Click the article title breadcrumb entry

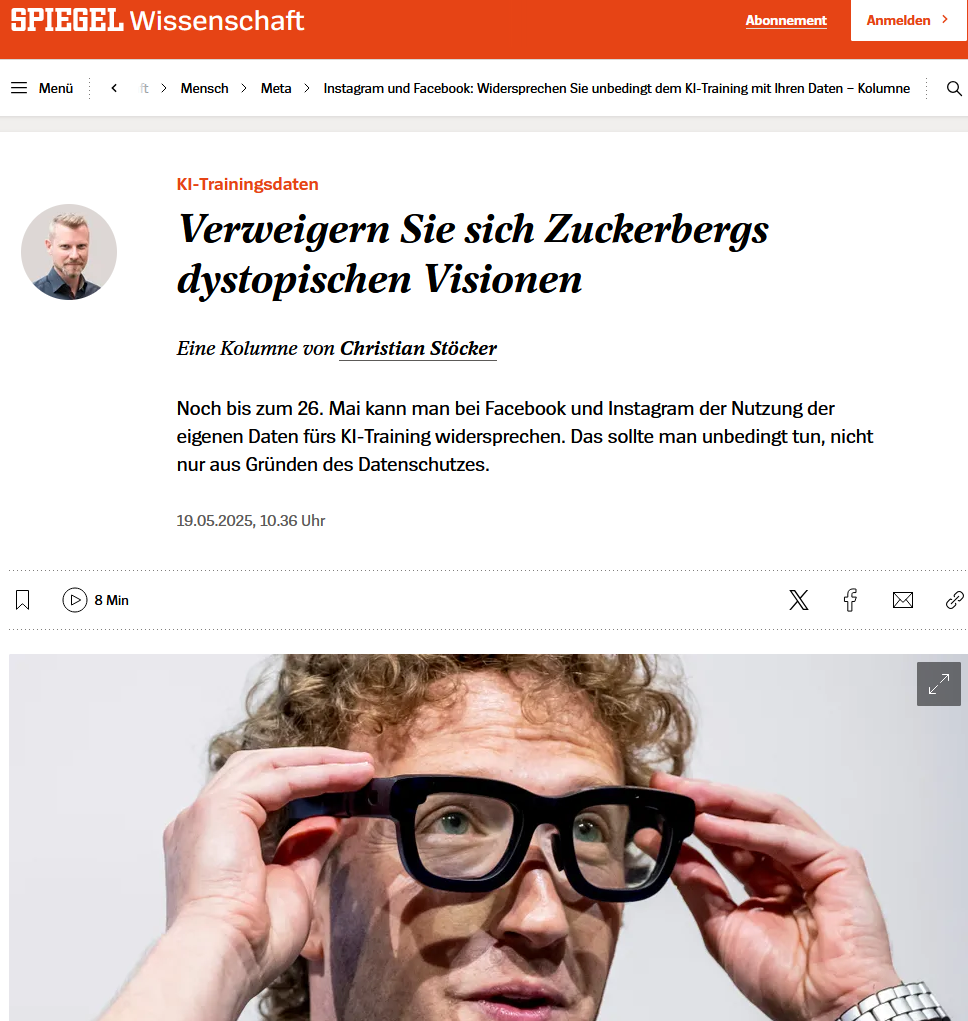pyautogui.click(x=616, y=89)
